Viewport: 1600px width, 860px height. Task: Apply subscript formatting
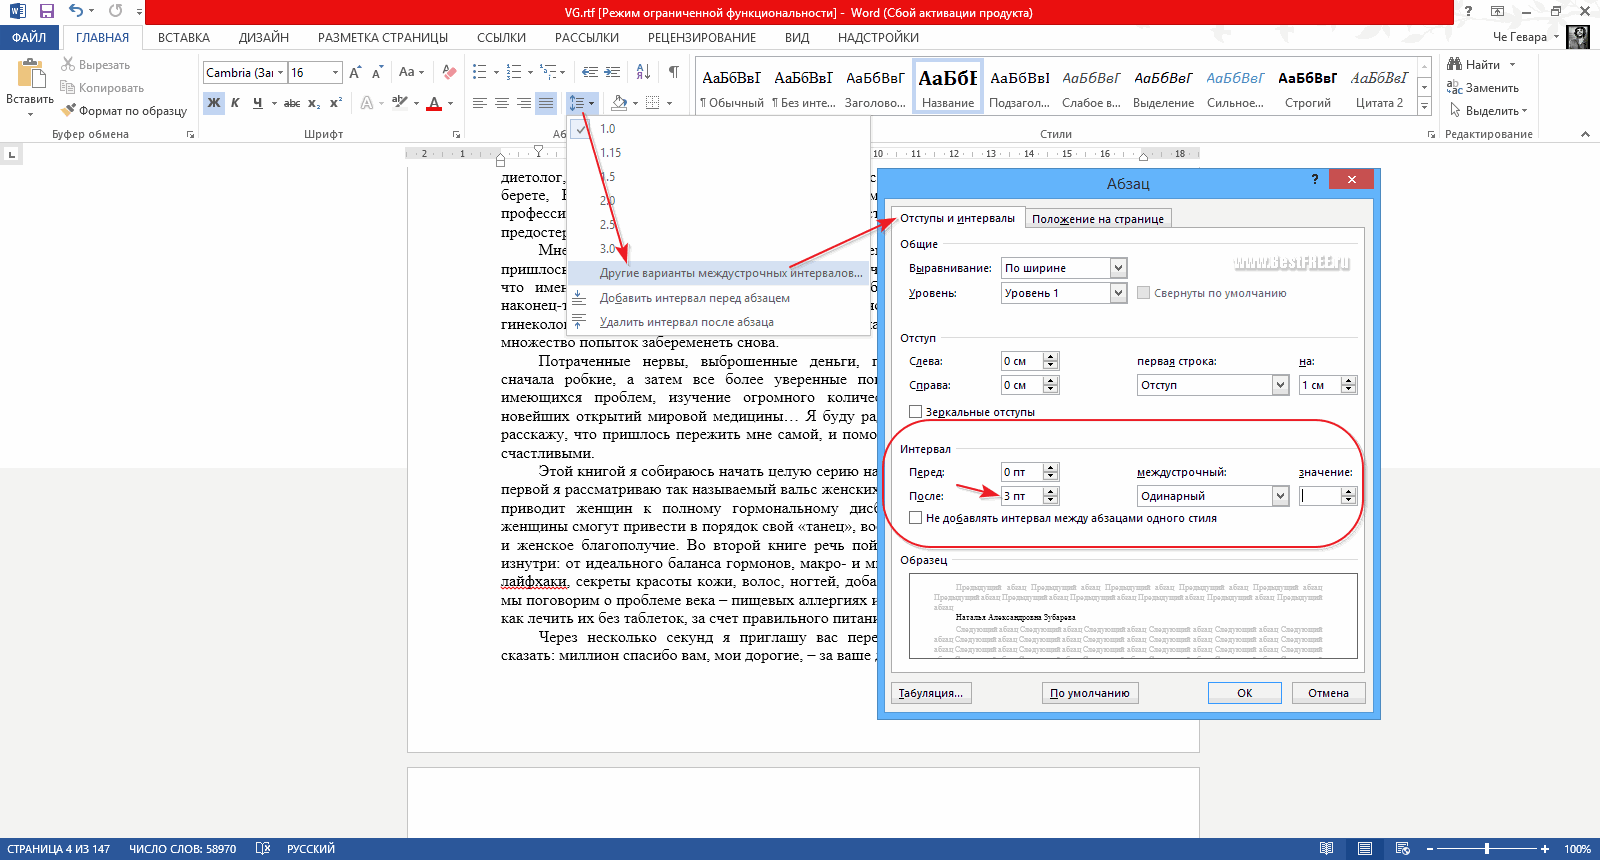pos(314,102)
